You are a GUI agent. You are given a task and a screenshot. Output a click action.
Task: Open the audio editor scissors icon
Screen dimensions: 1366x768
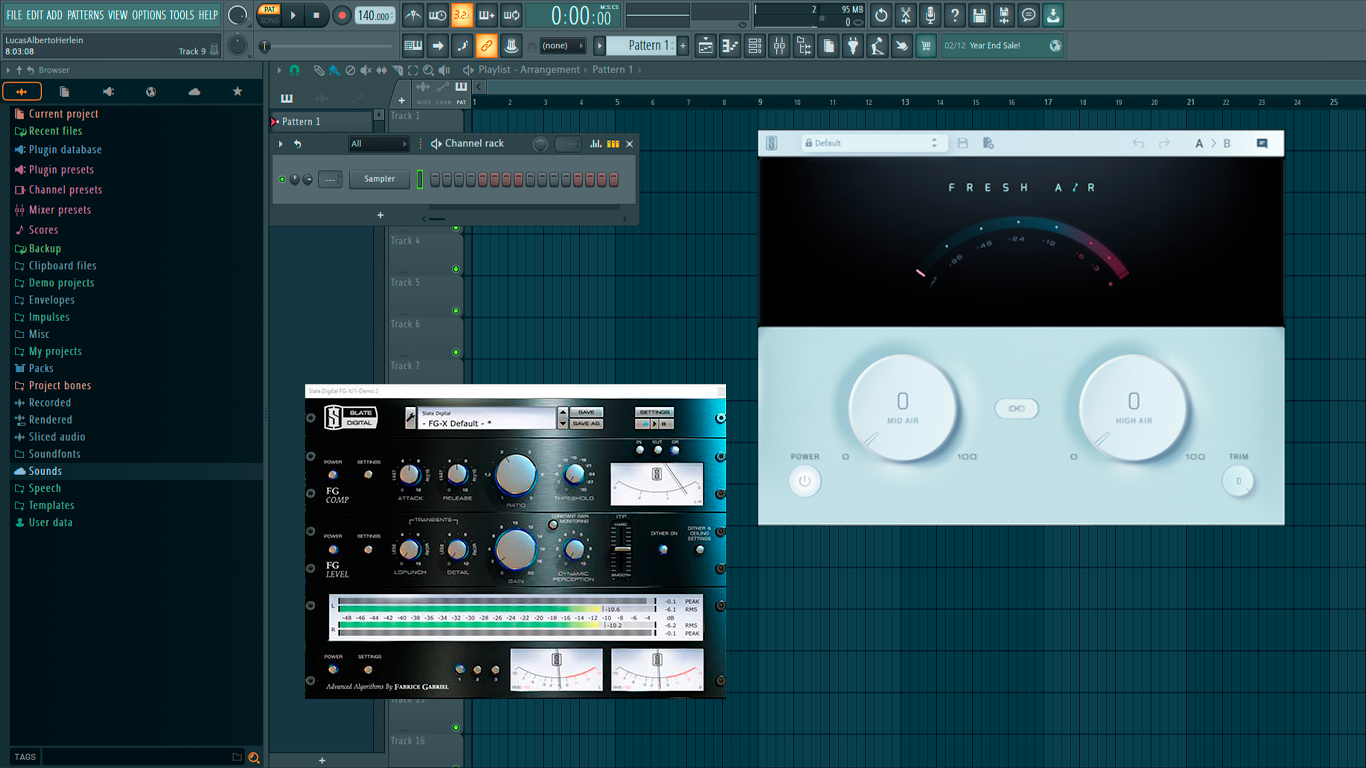pos(906,15)
